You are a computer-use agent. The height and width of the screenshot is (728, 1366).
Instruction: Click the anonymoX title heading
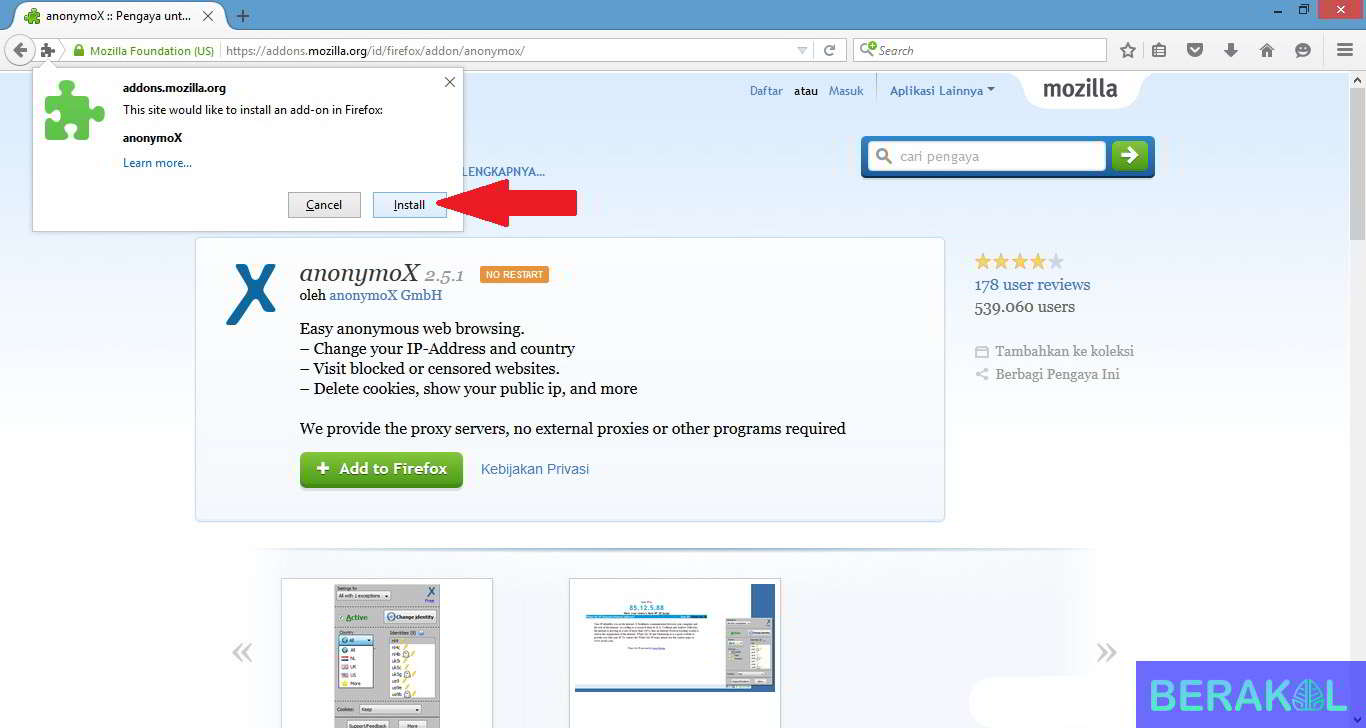(x=359, y=273)
